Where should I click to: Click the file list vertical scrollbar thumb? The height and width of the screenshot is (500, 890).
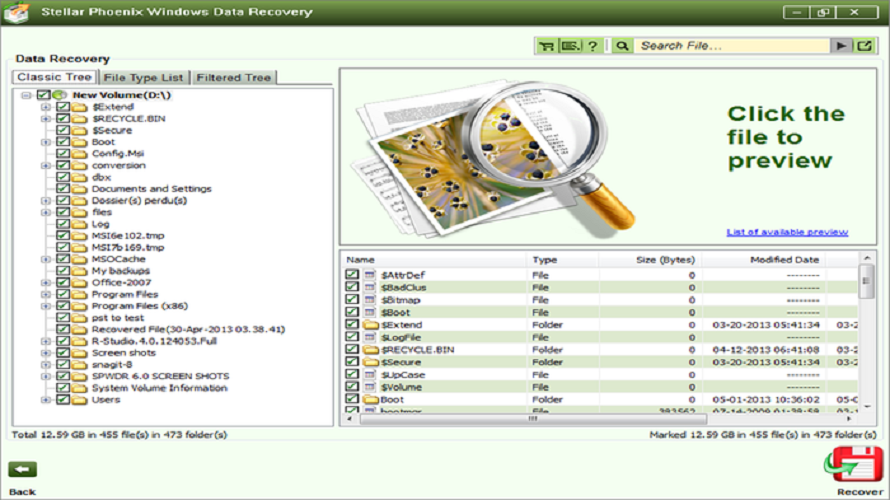(866, 280)
